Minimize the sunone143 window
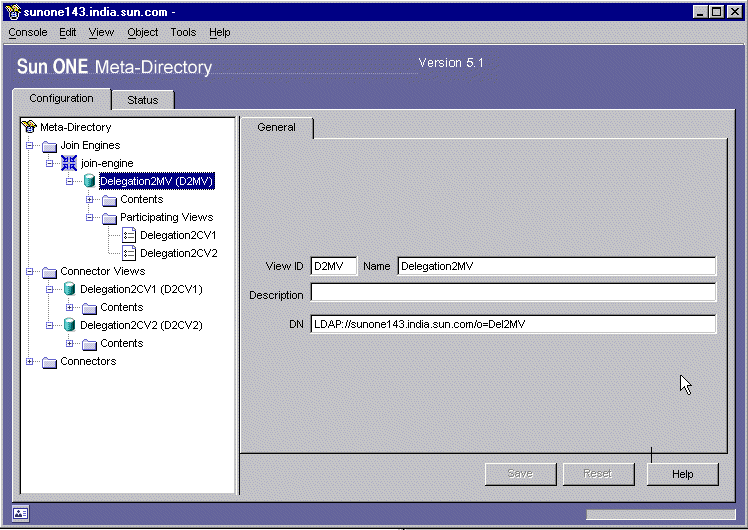 point(700,11)
